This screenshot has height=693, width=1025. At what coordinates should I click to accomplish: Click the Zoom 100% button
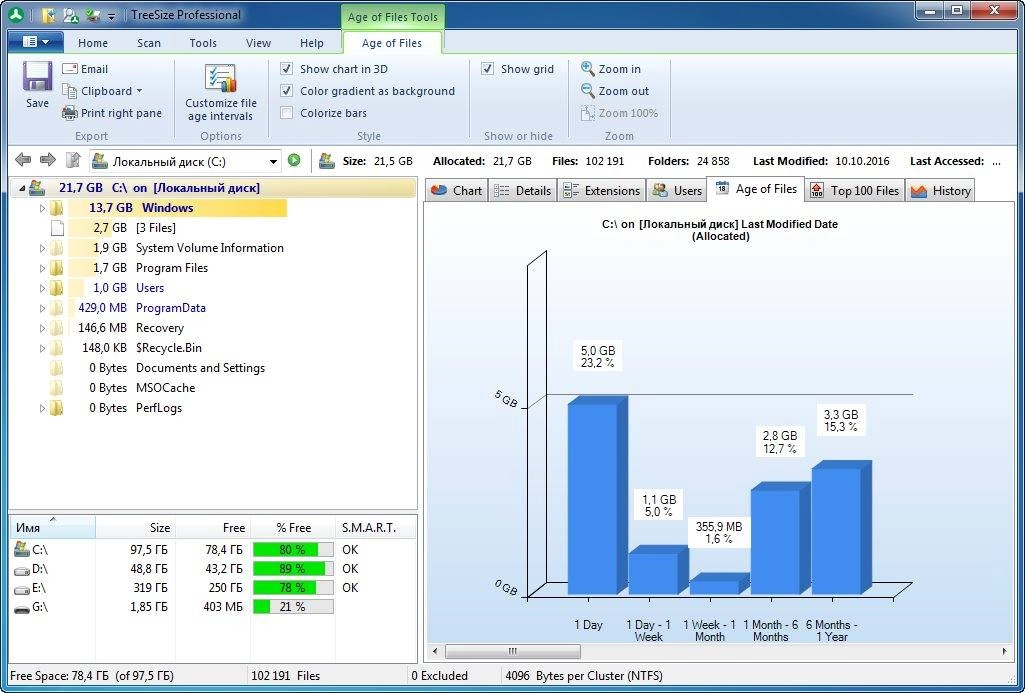(x=619, y=113)
